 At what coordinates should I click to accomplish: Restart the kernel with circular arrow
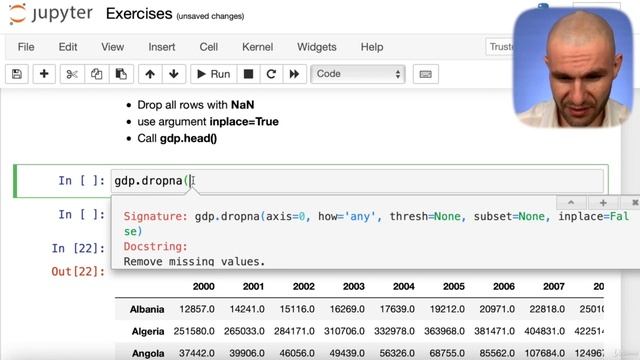click(x=271, y=74)
